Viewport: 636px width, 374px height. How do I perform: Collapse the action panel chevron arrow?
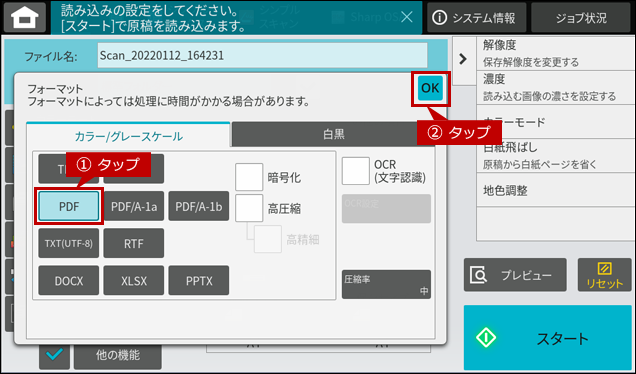click(x=463, y=59)
